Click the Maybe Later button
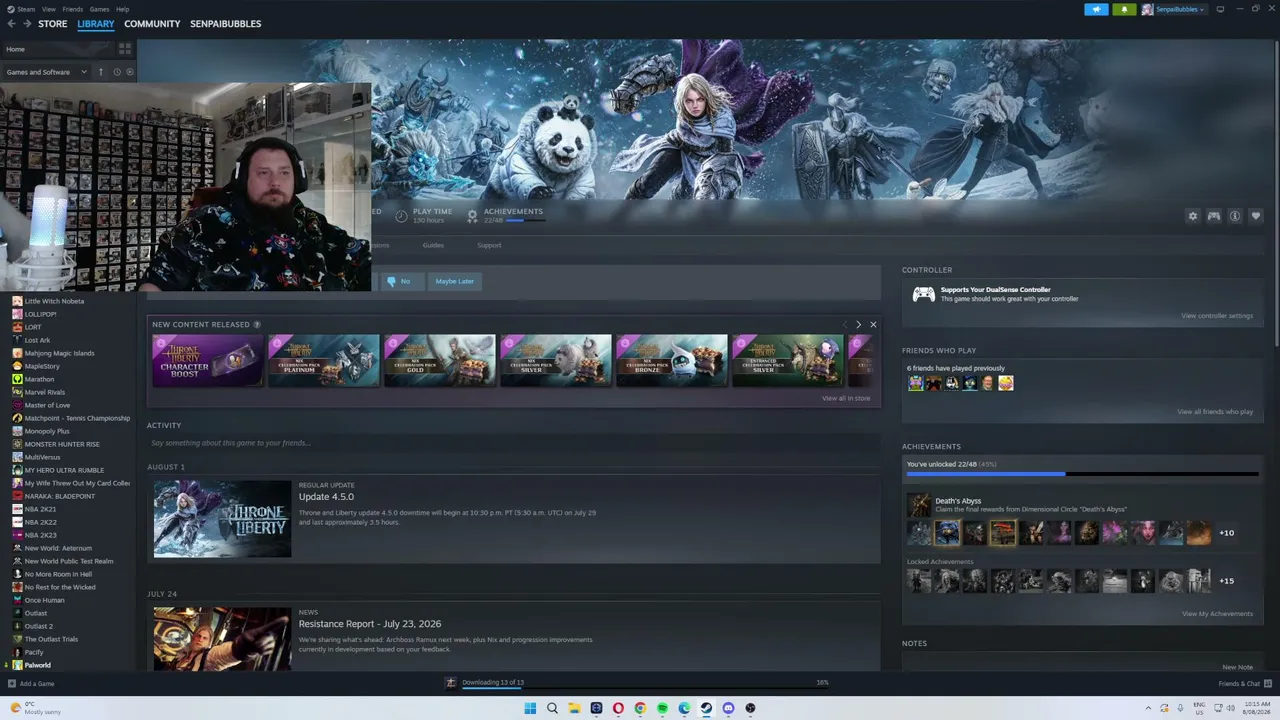Viewport: 1280px width, 720px height. click(x=455, y=281)
